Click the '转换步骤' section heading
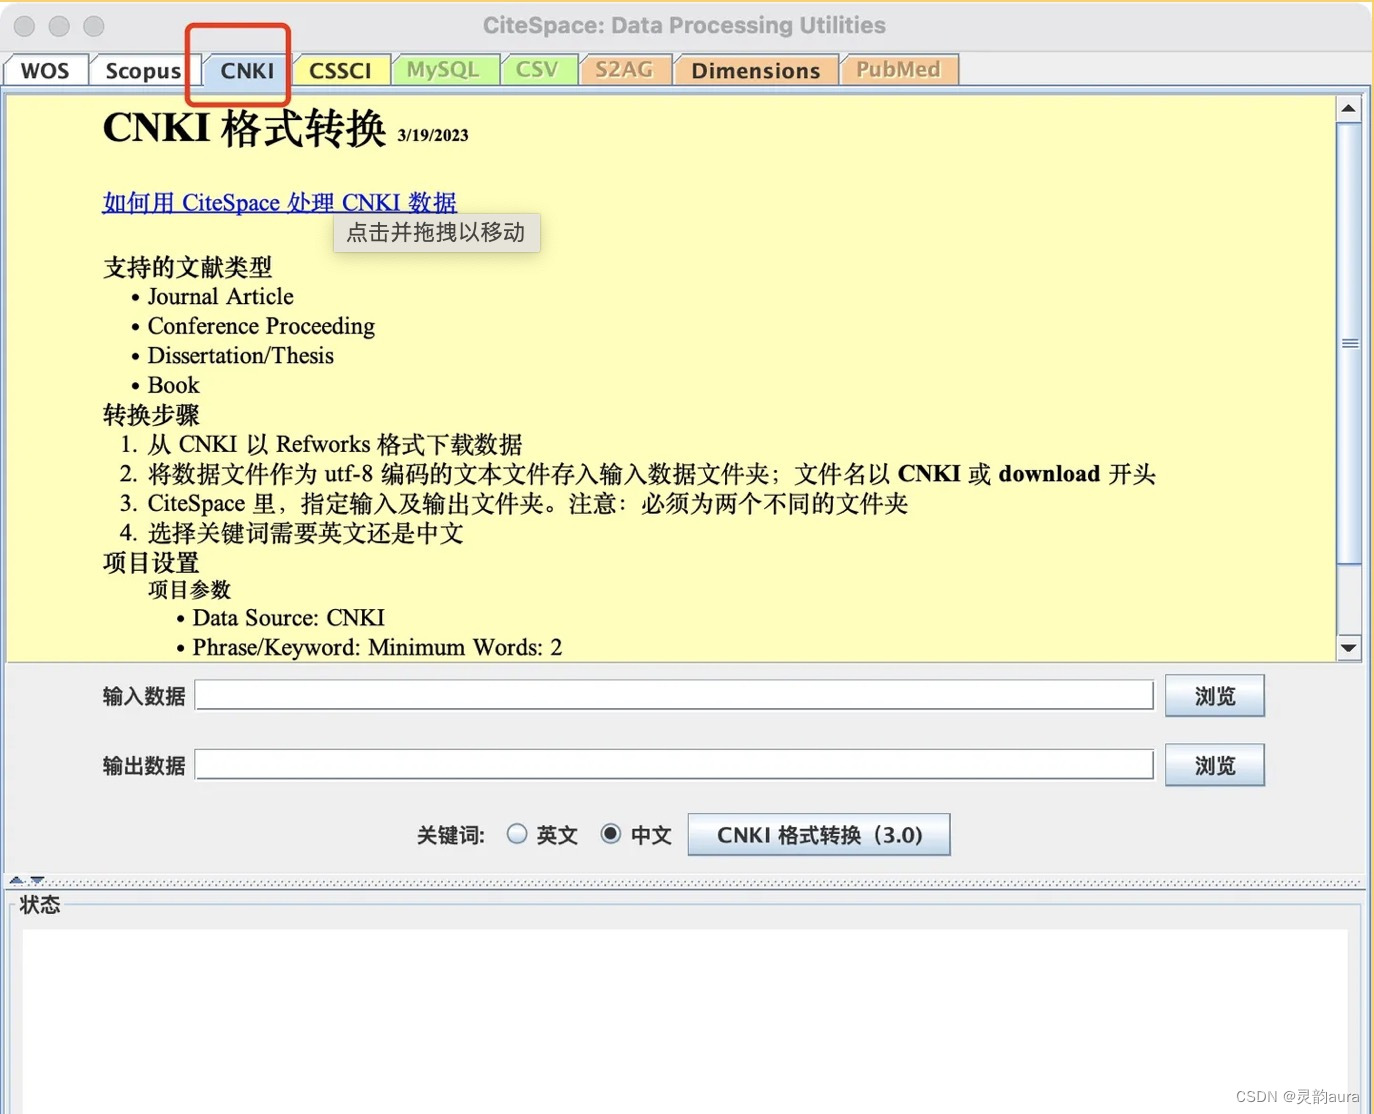This screenshot has width=1374, height=1114. [x=151, y=415]
